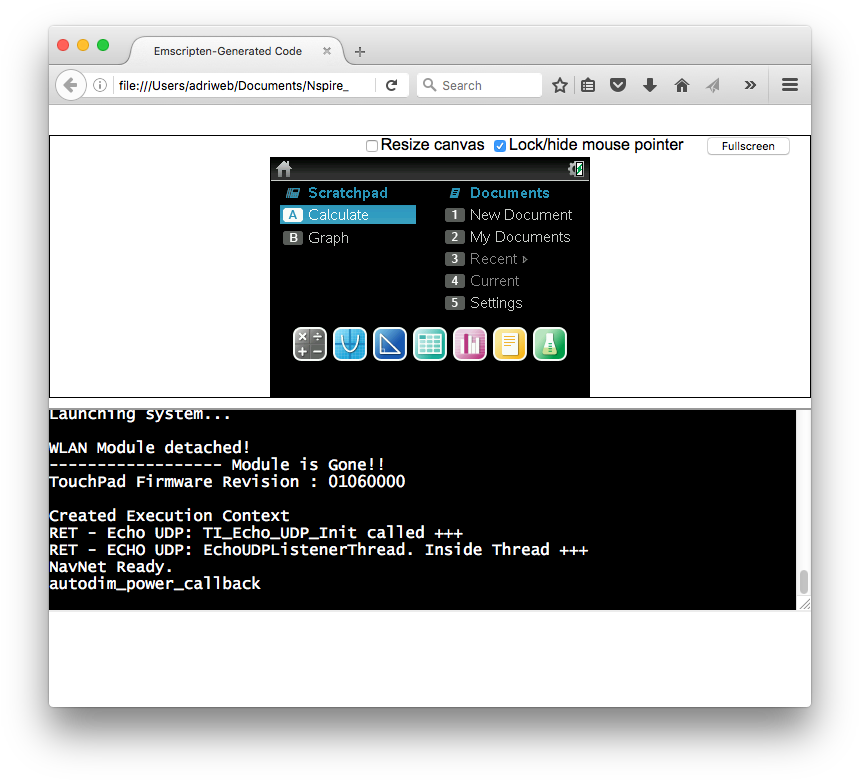Select Current document entry
Viewport: 859px width, 780px height.
482,281
